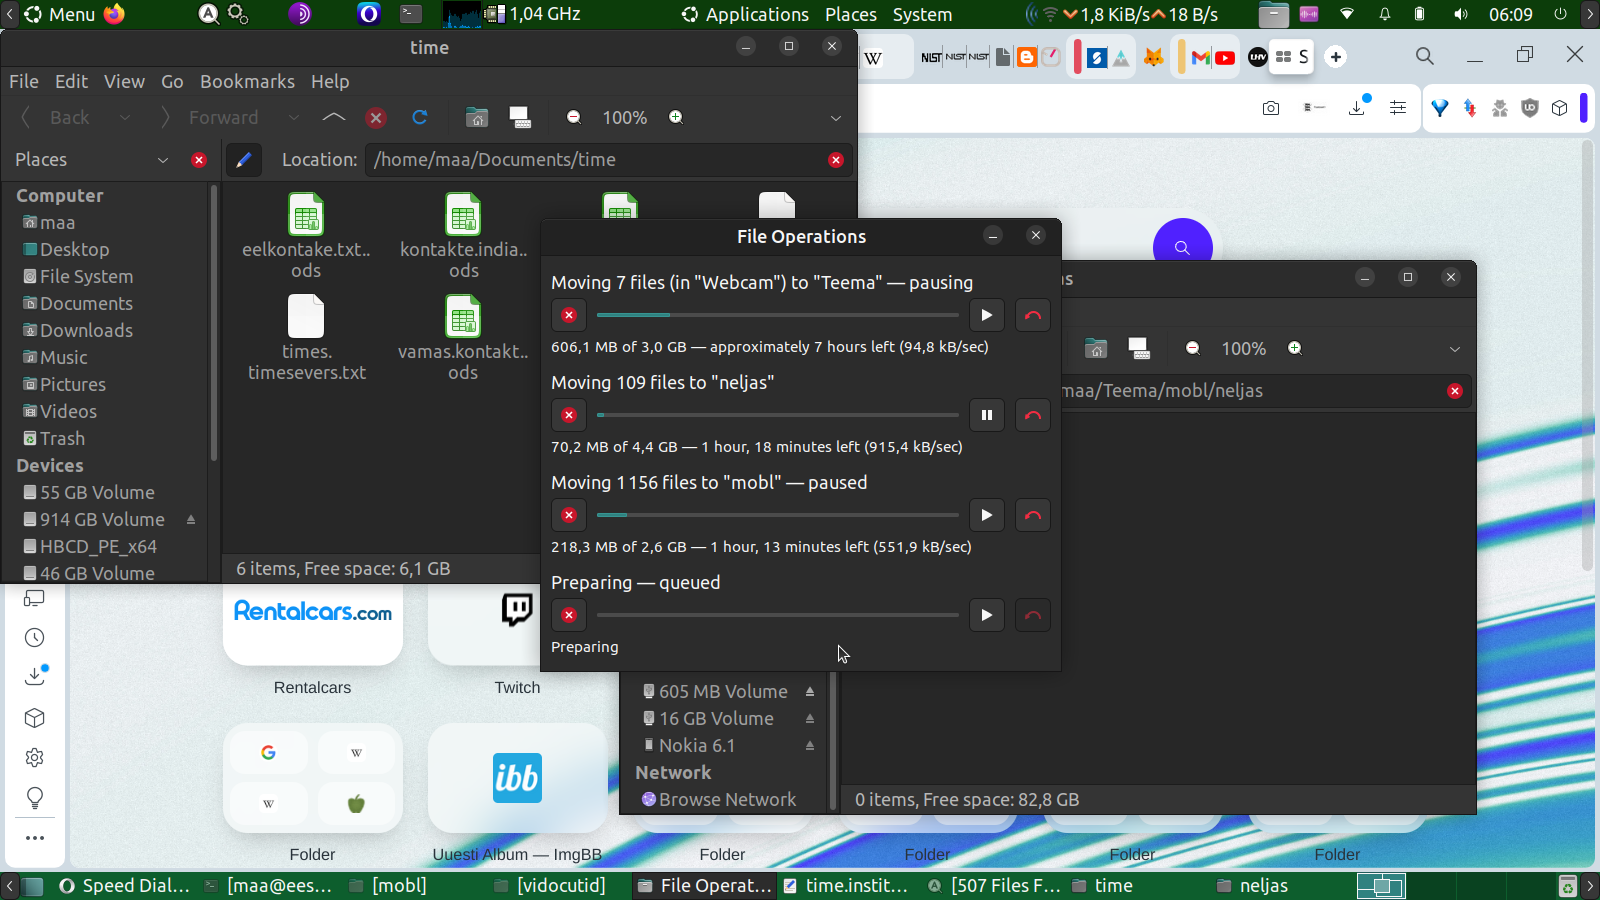The image size is (1600, 900).
Task: Go up one folder in time window
Action: point(334,118)
